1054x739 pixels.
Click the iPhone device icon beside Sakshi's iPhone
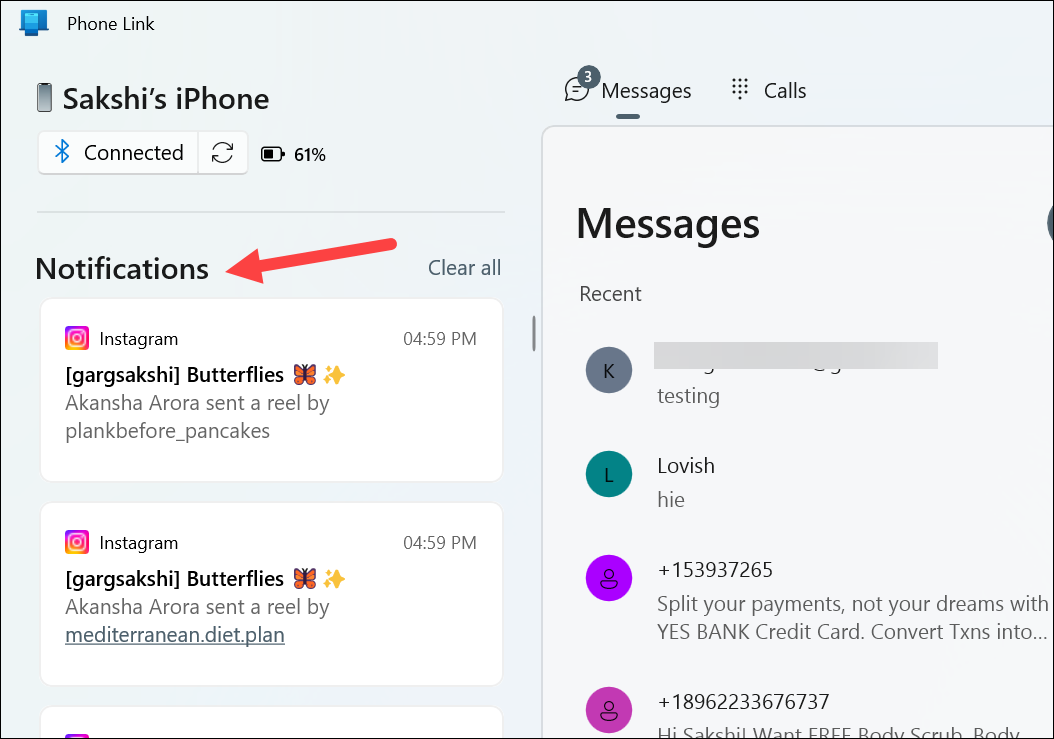click(x=44, y=98)
